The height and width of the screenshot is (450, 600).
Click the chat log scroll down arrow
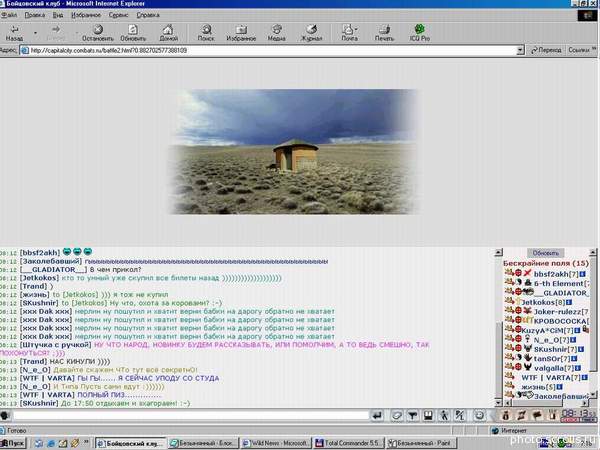click(x=498, y=403)
